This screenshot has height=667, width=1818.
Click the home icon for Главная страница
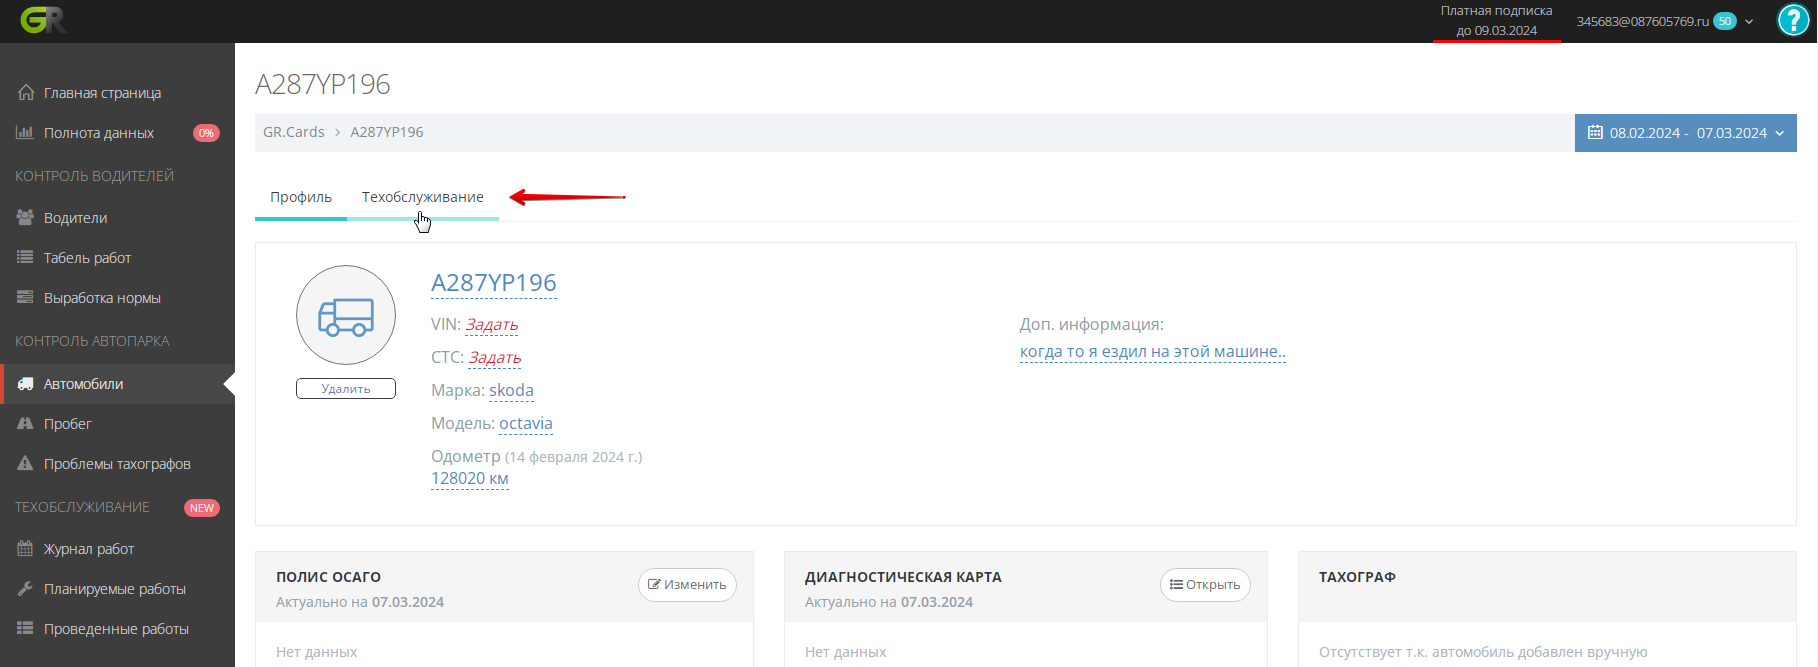point(26,93)
